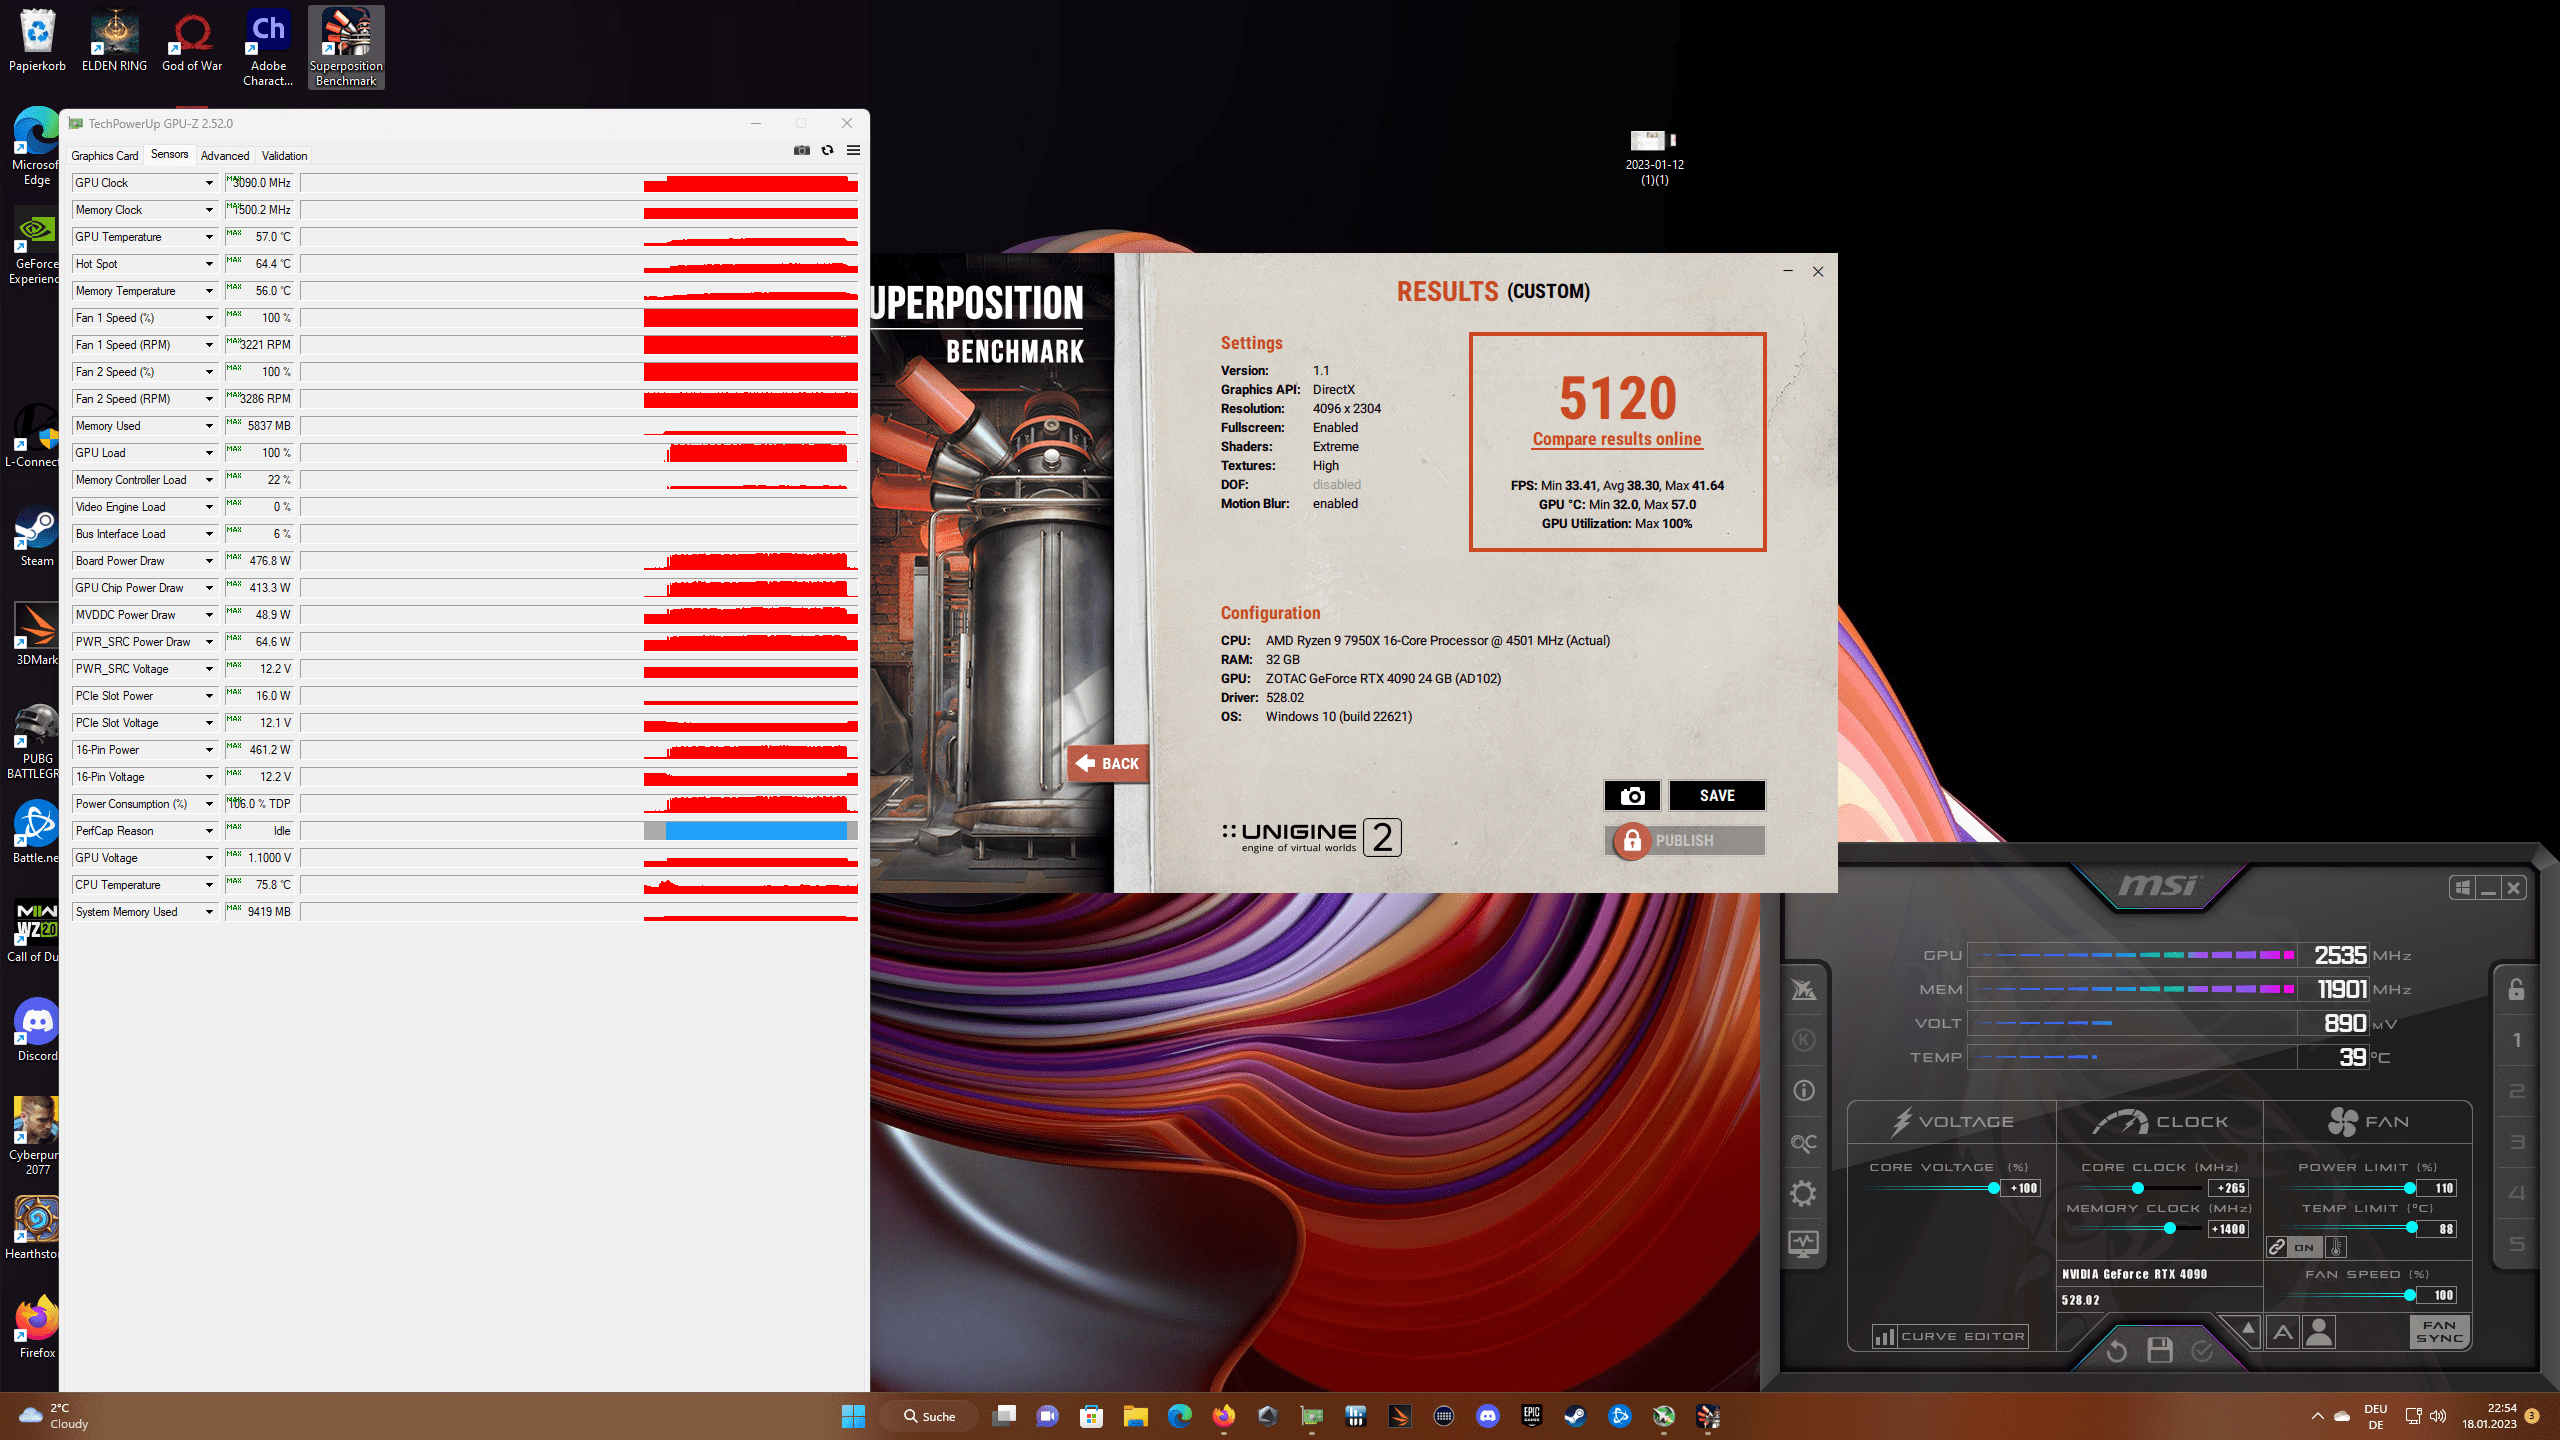This screenshot has width=2560, height=1440.
Task: Open Steam from the taskbar
Action: click(x=1575, y=1416)
